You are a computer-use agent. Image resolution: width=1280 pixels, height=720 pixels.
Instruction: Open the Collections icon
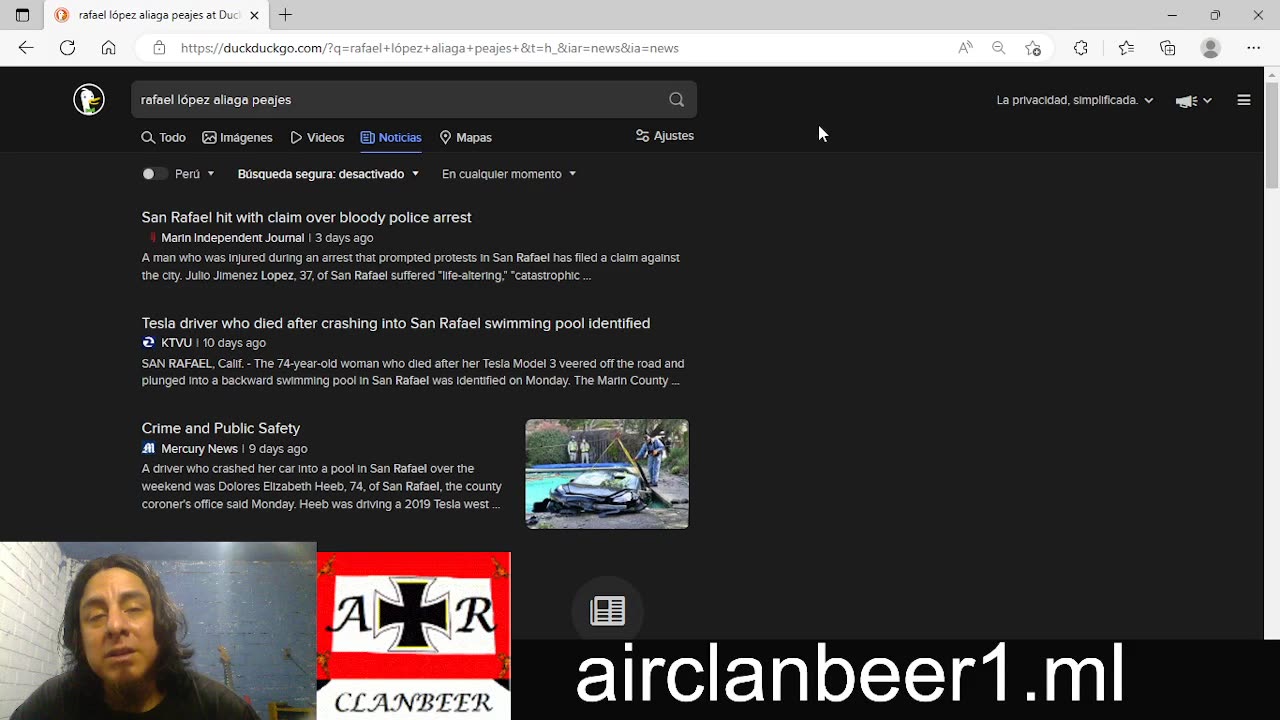tap(1168, 48)
